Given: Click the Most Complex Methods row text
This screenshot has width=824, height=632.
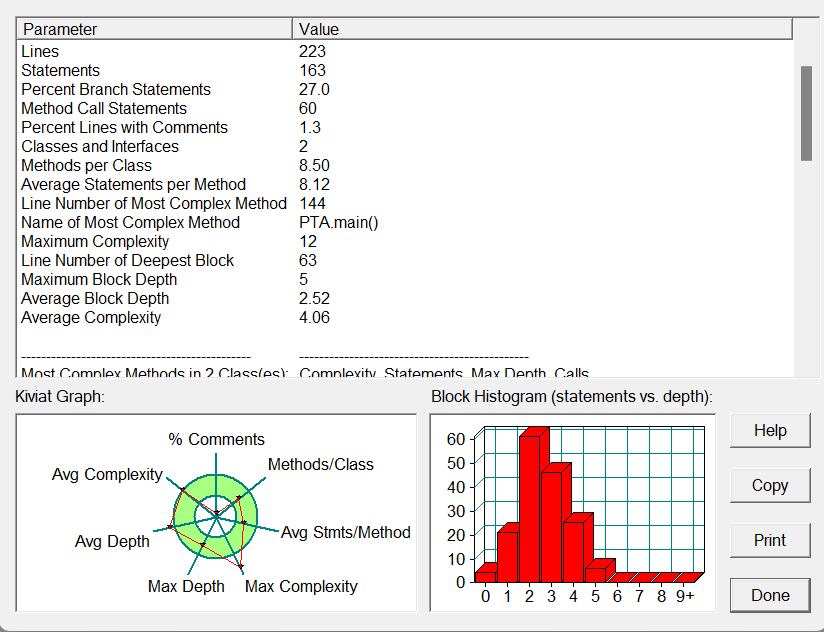Looking at the screenshot, I should pos(154,372).
